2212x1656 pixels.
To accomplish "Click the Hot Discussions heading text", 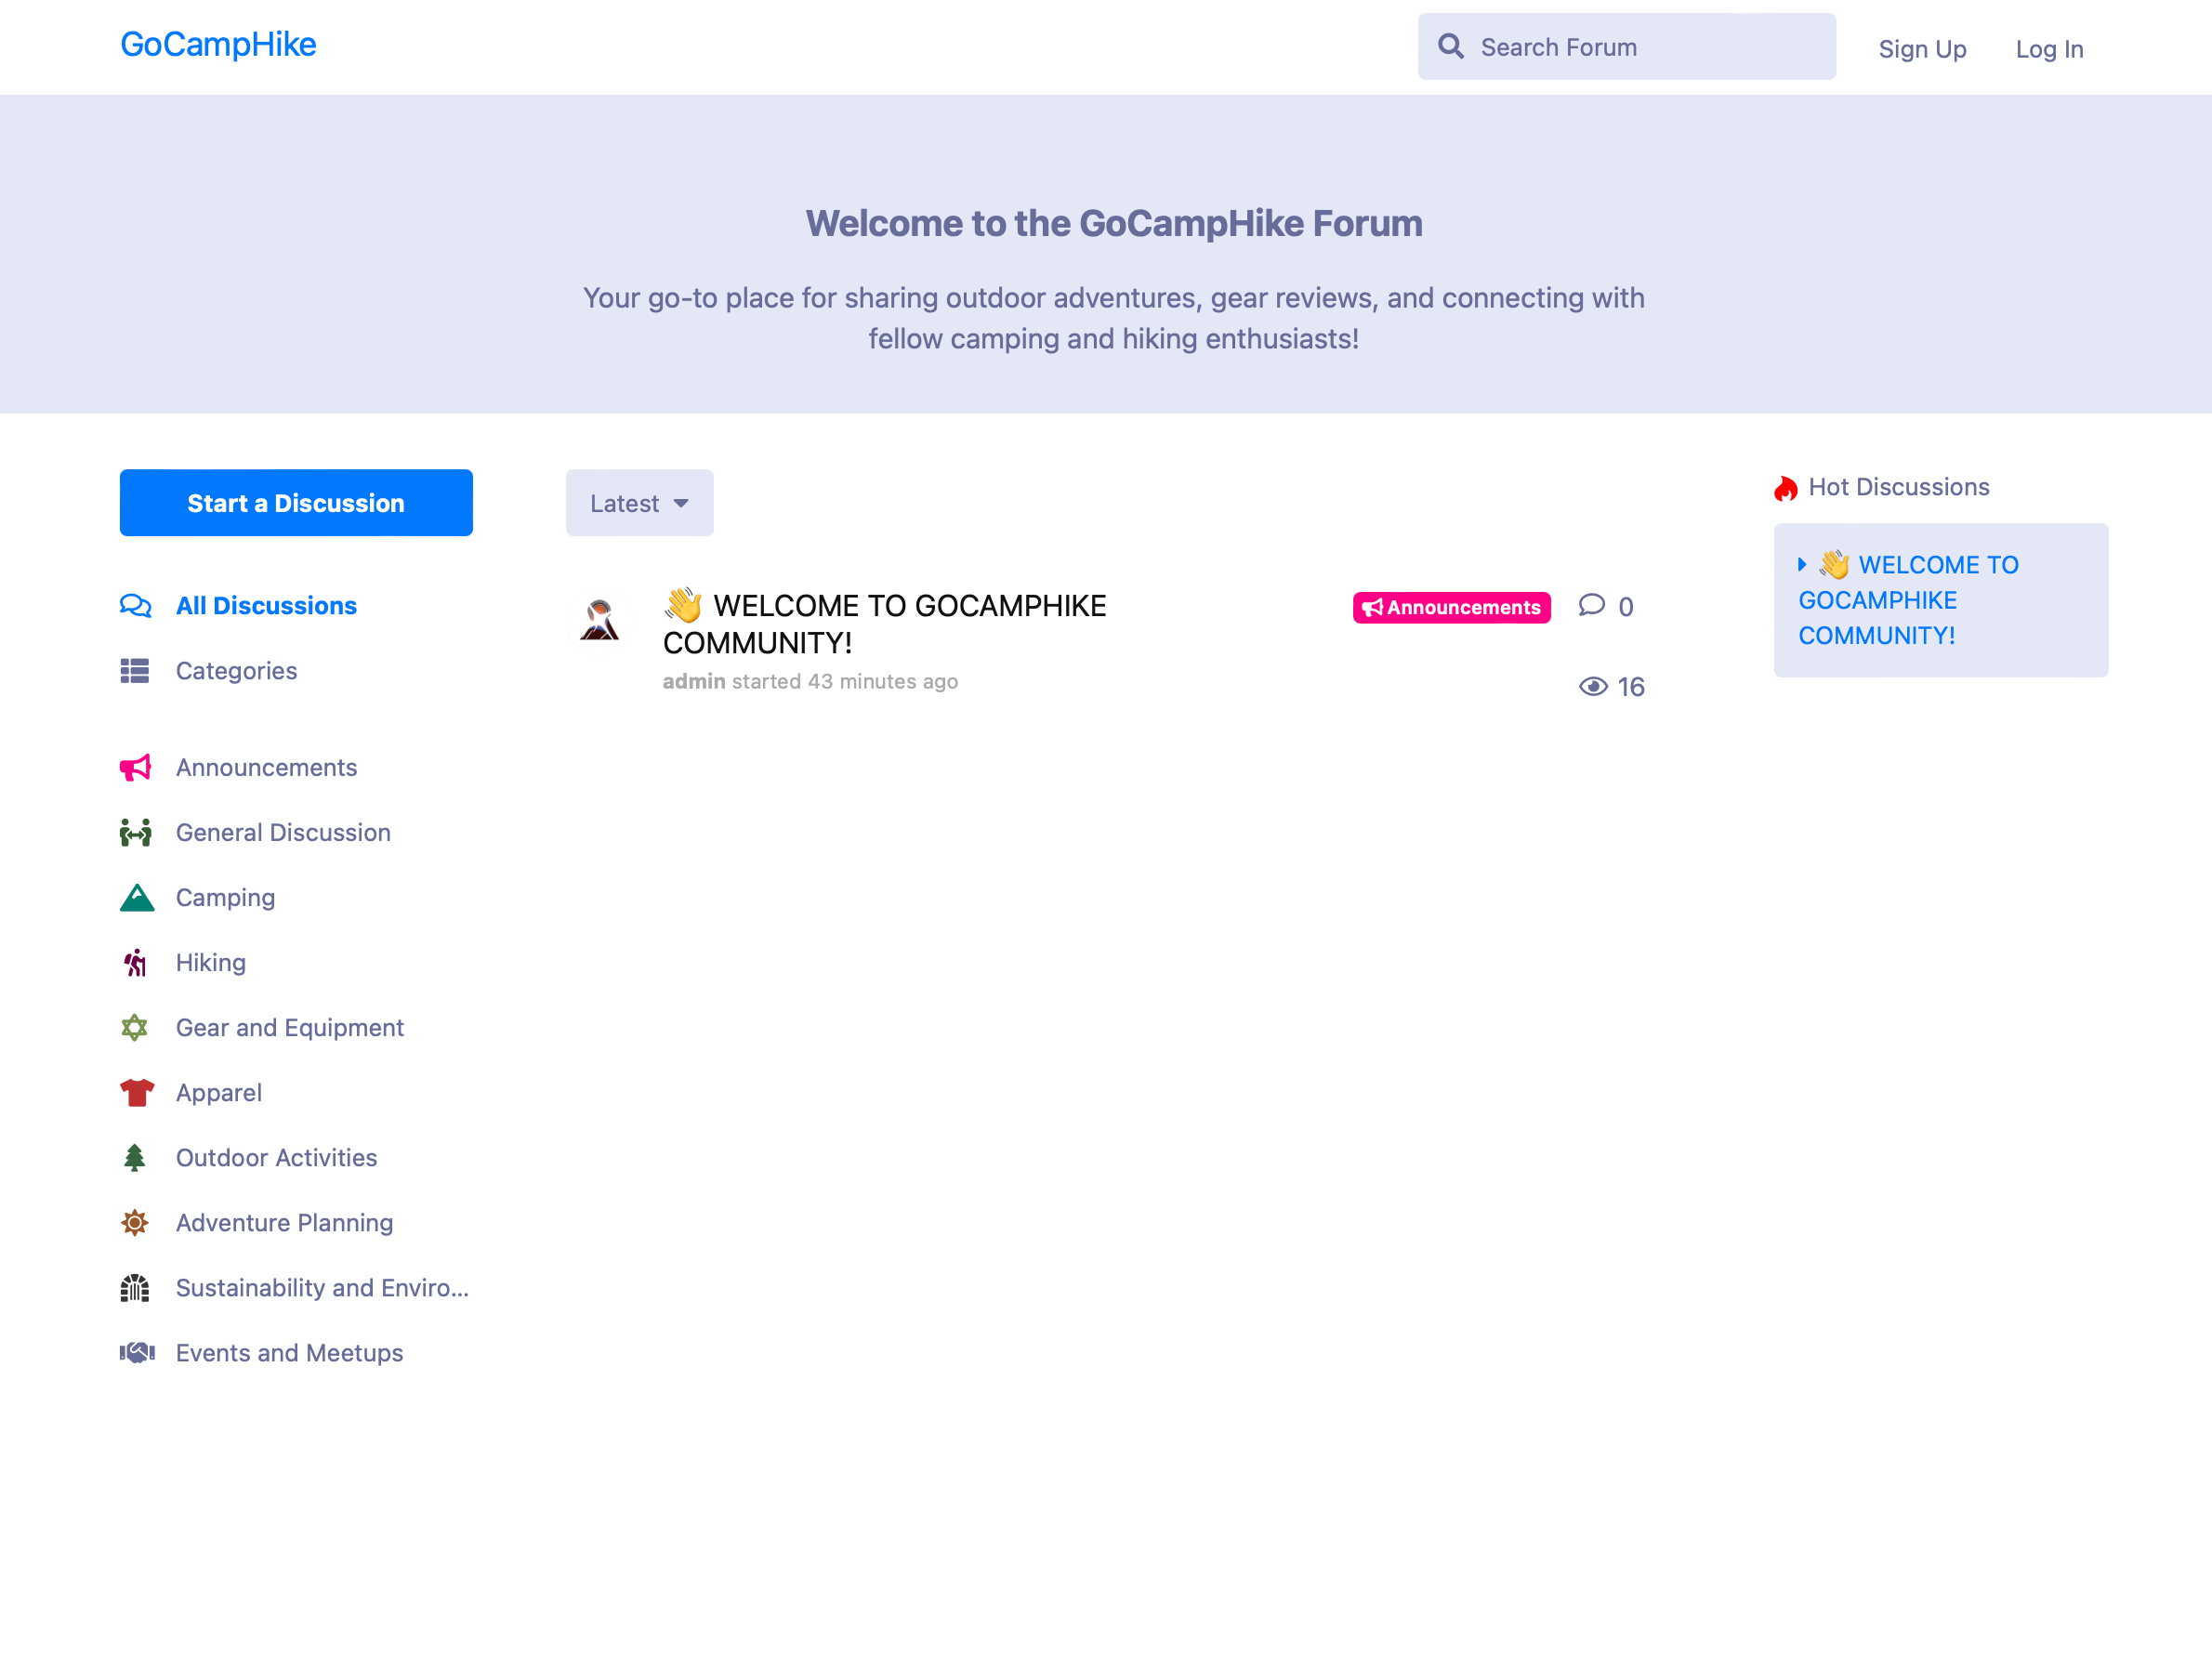I will (x=1898, y=487).
